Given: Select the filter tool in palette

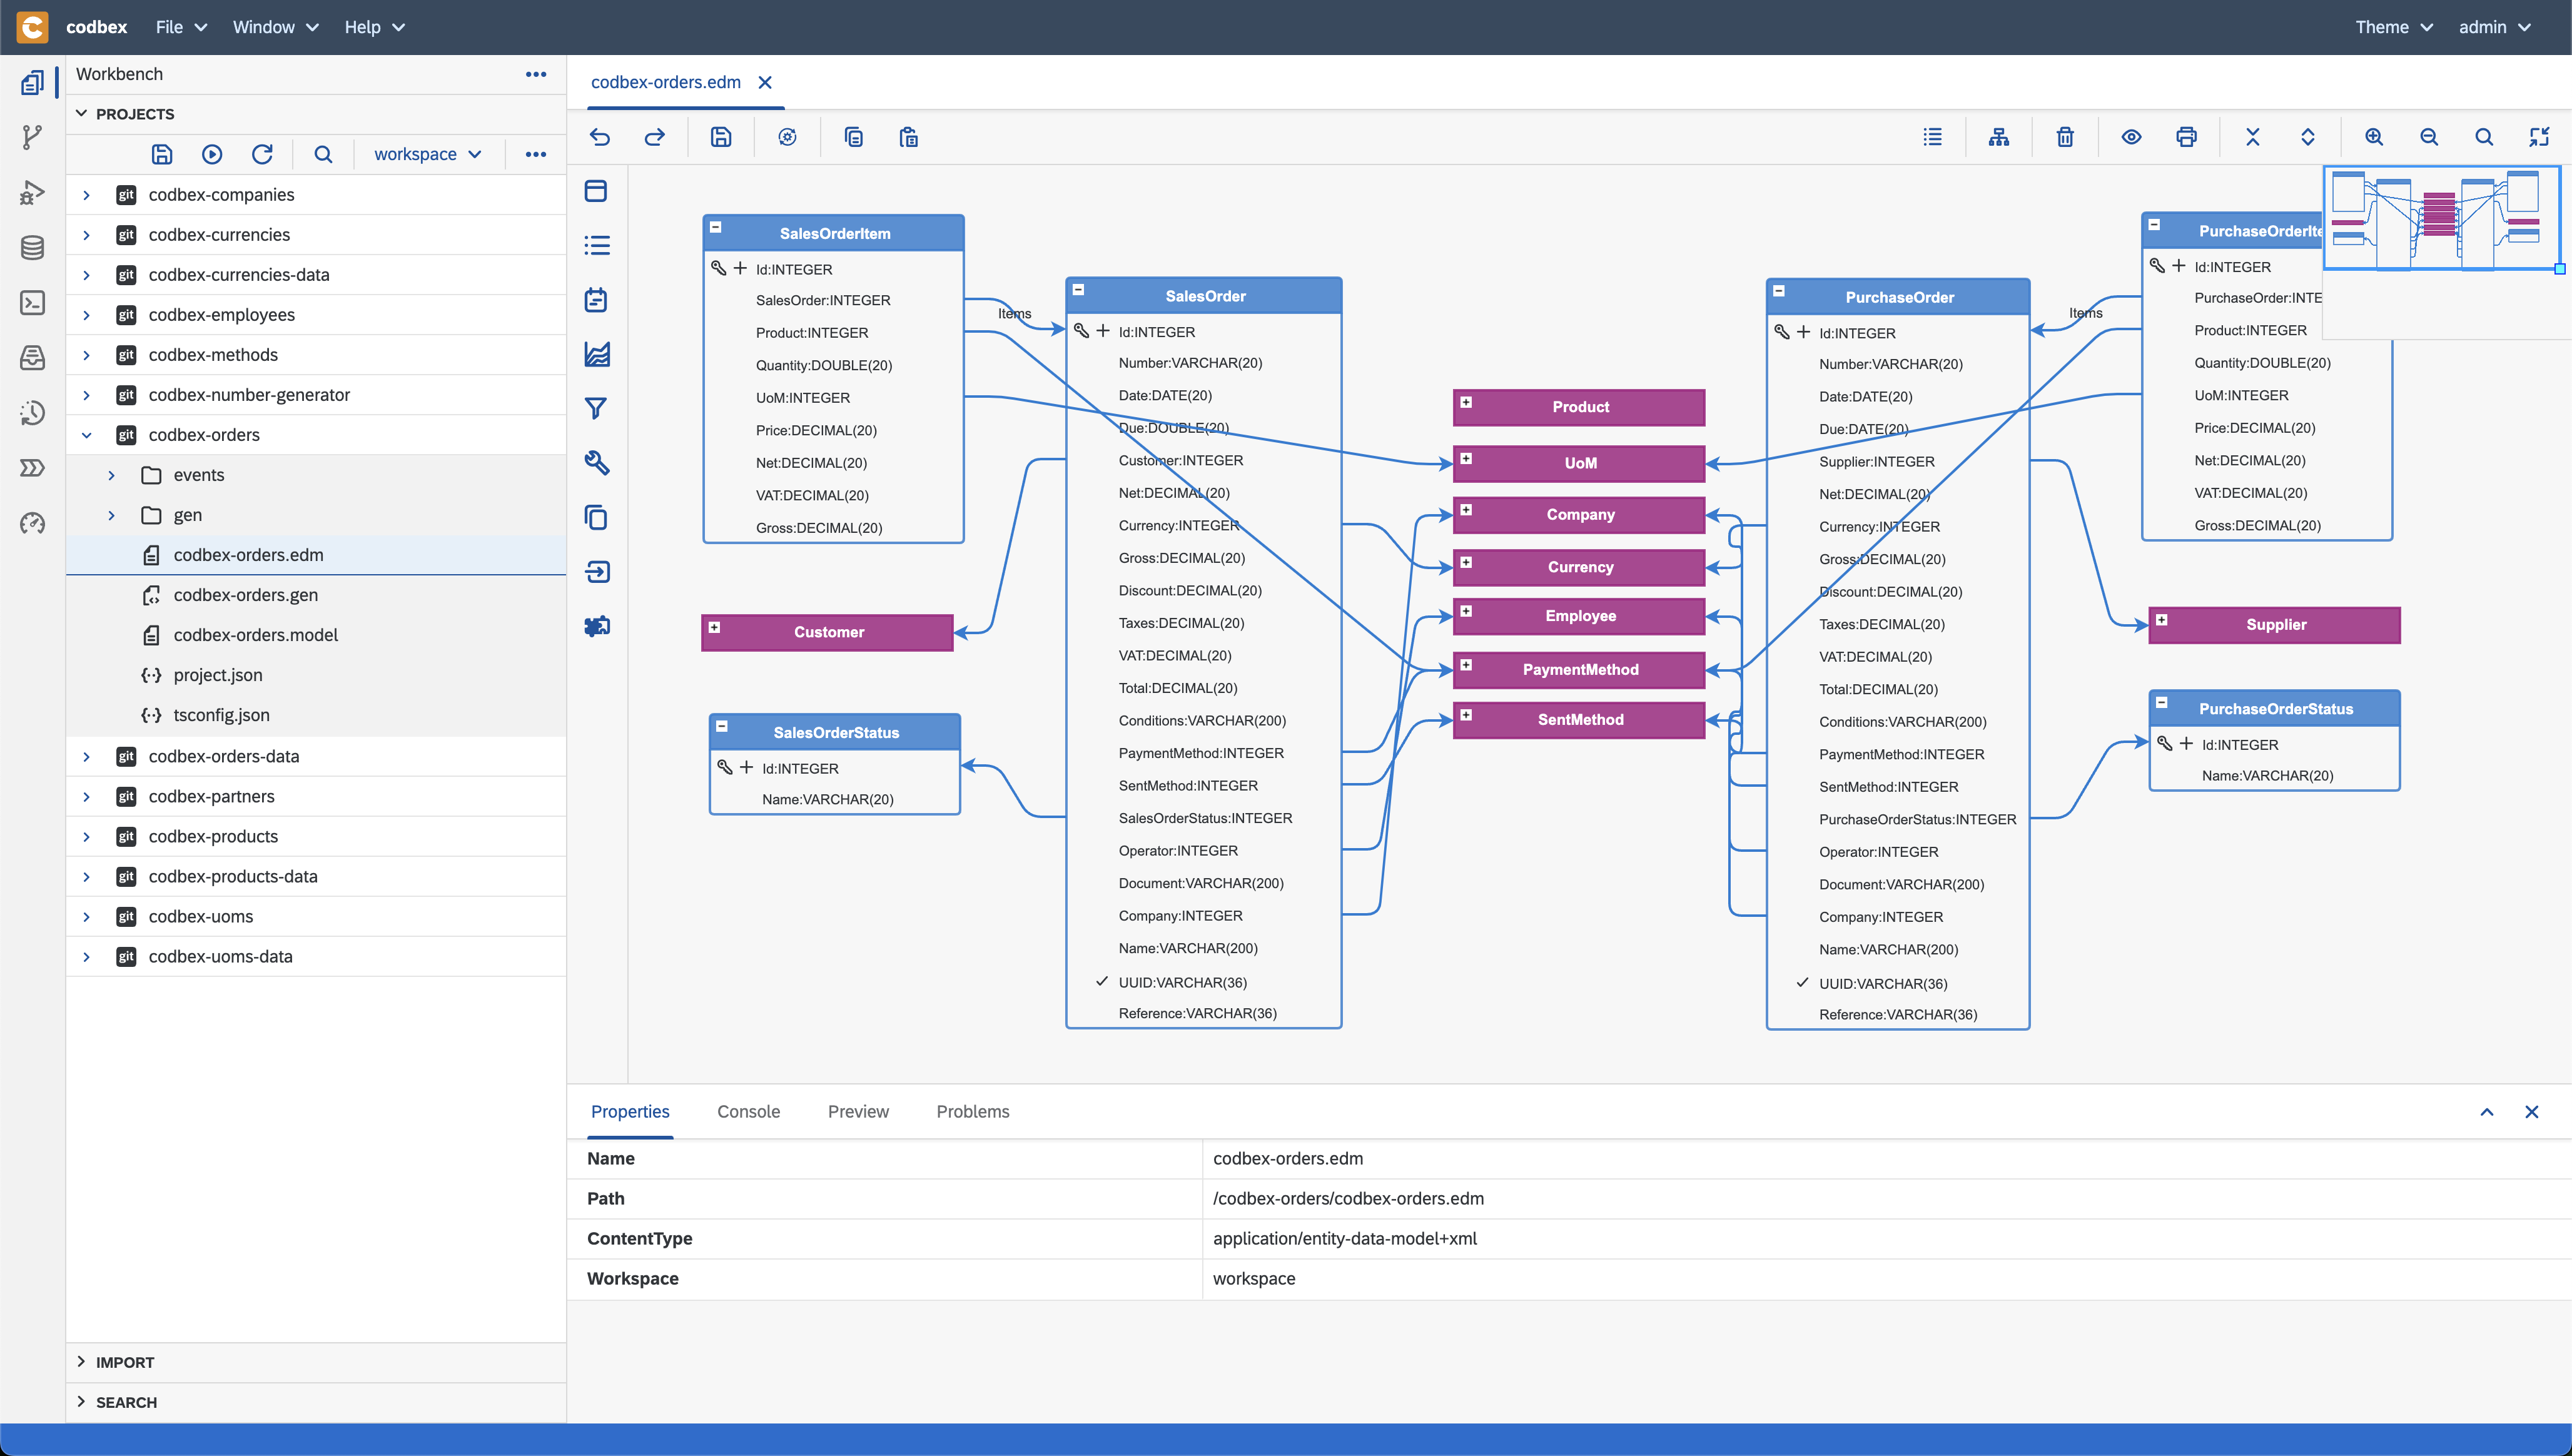Looking at the screenshot, I should pos(596,408).
